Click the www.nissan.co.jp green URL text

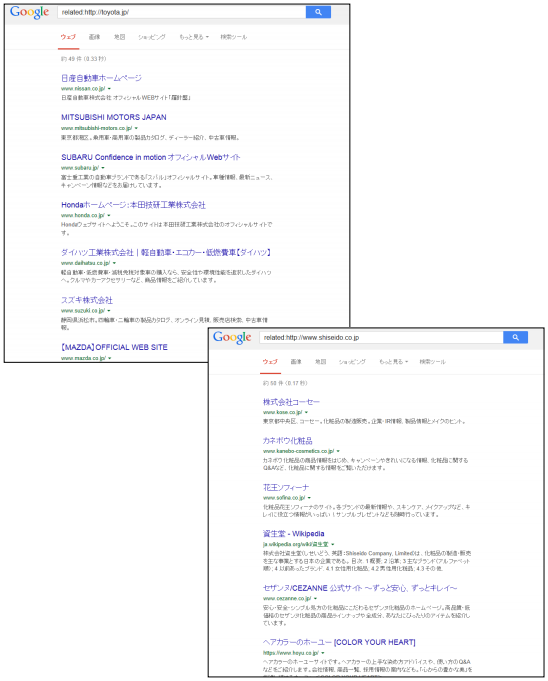coord(83,89)
